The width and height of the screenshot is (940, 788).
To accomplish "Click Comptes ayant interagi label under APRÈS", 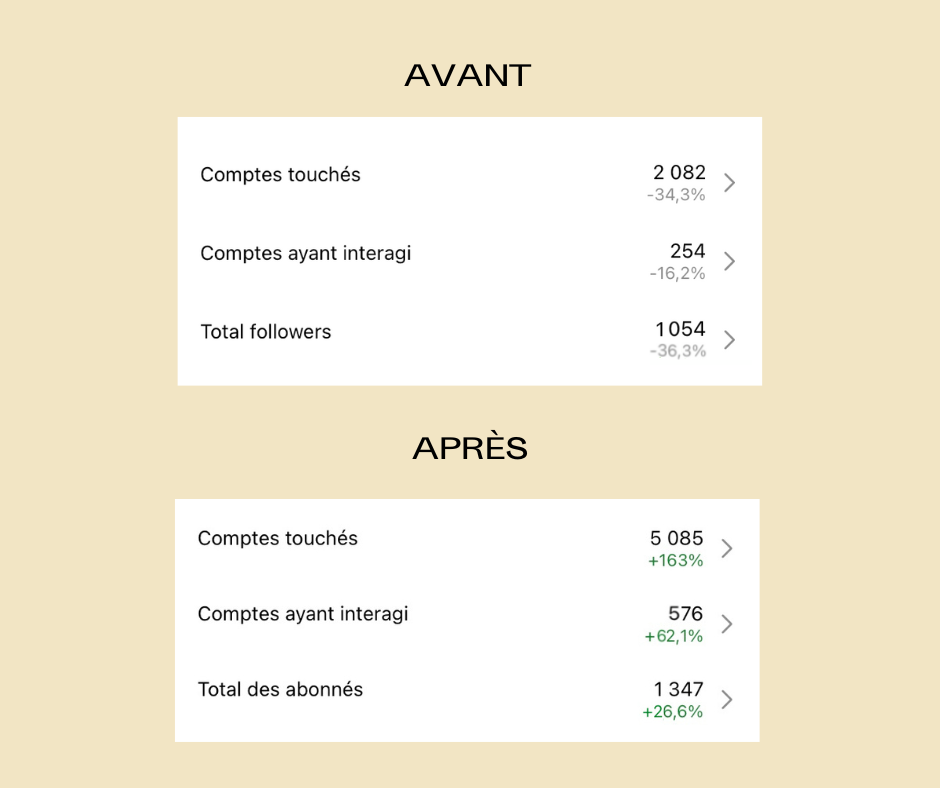I will click(303, 614).
